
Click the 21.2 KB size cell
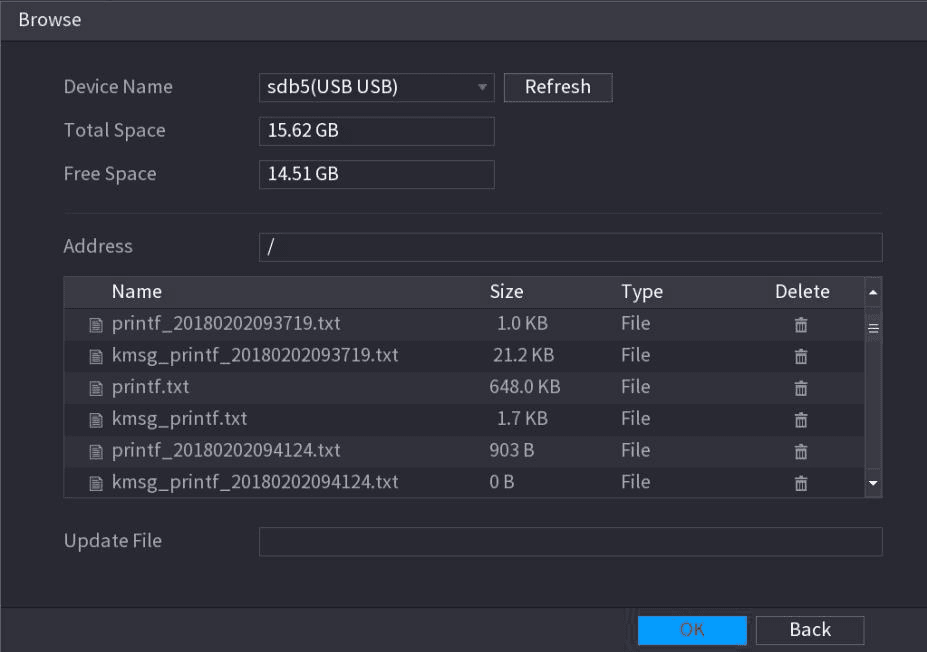(x=523, y=355)
